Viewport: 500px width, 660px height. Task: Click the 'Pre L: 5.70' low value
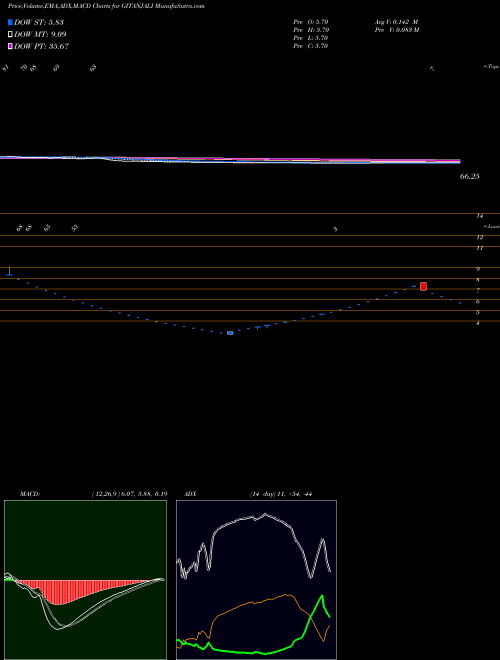(311, 38)
